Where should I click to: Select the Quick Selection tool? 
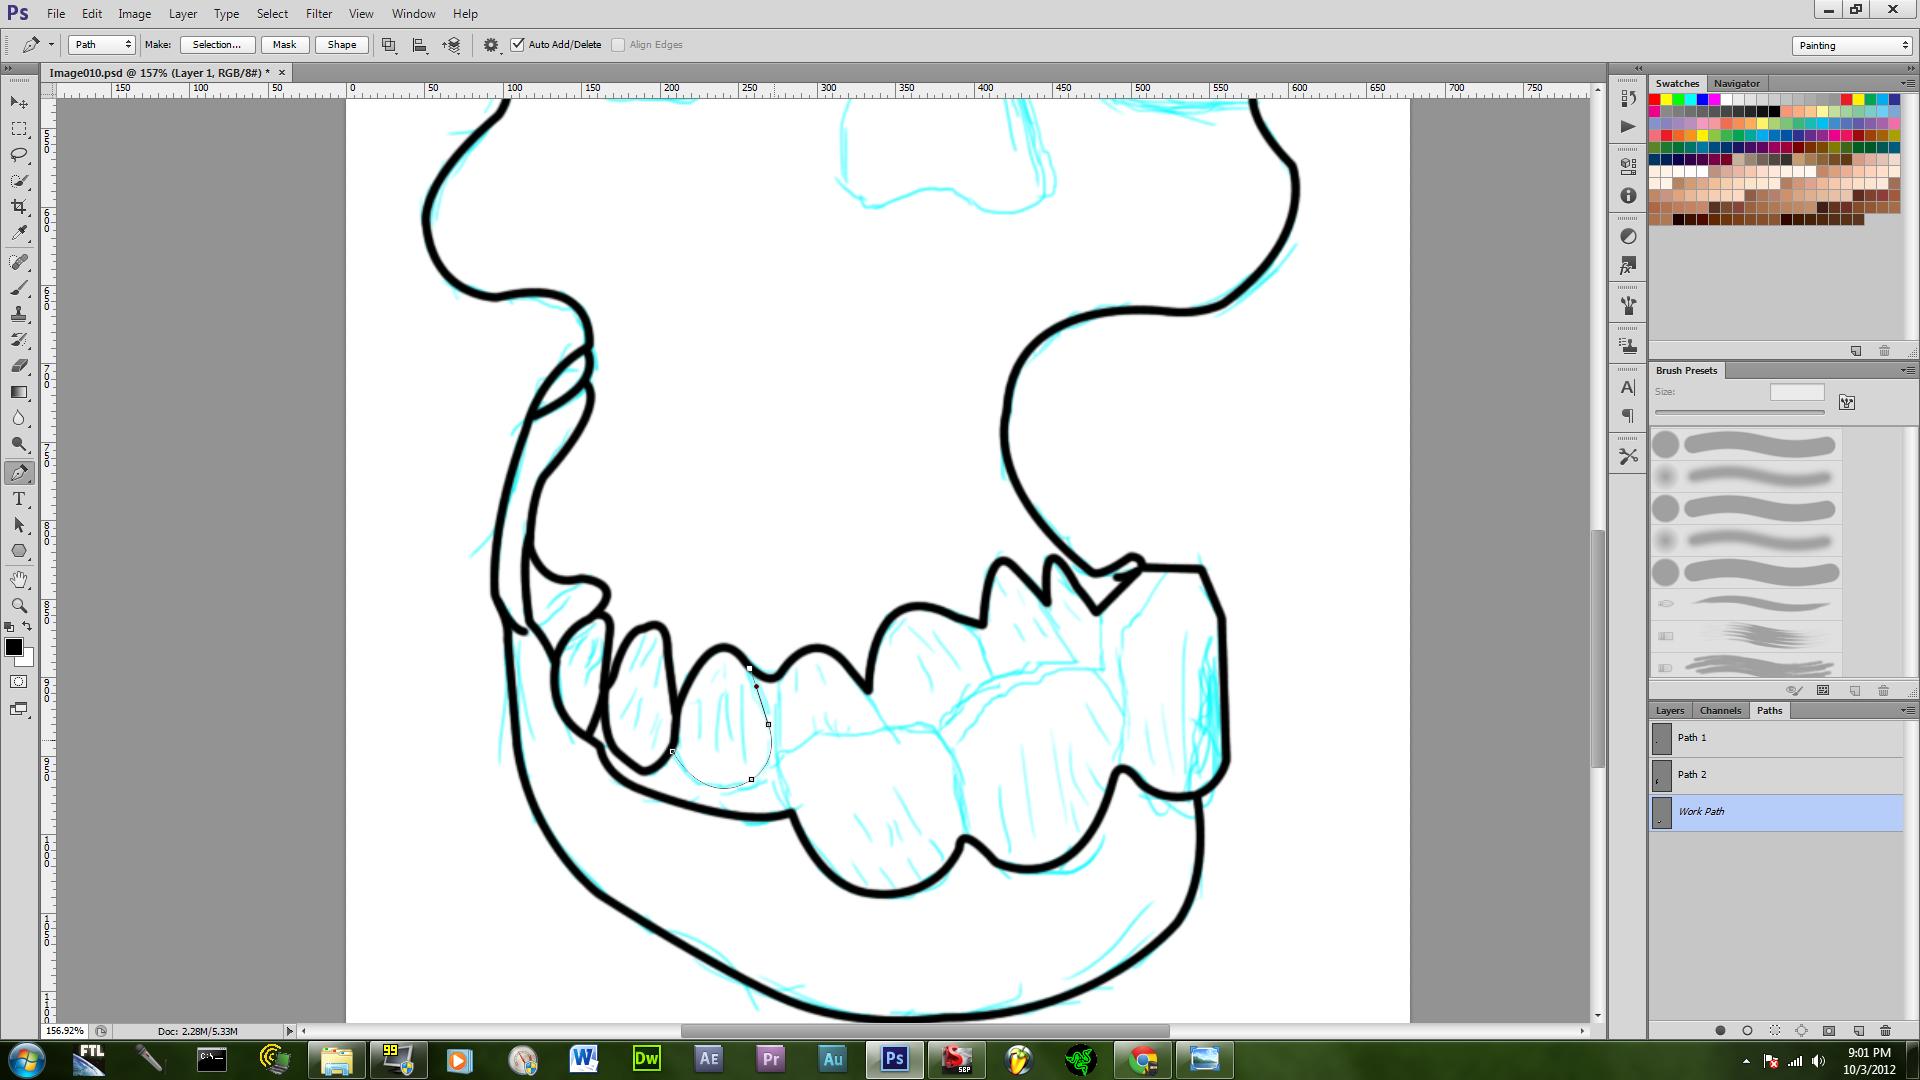coord(19,181)
